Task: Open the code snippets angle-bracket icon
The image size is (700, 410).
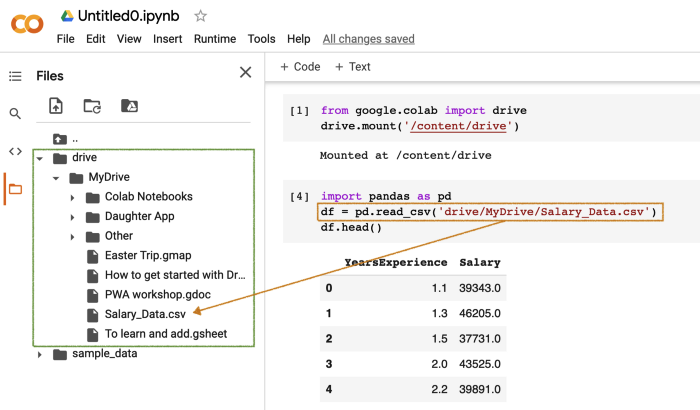Action: coord(15,151)
